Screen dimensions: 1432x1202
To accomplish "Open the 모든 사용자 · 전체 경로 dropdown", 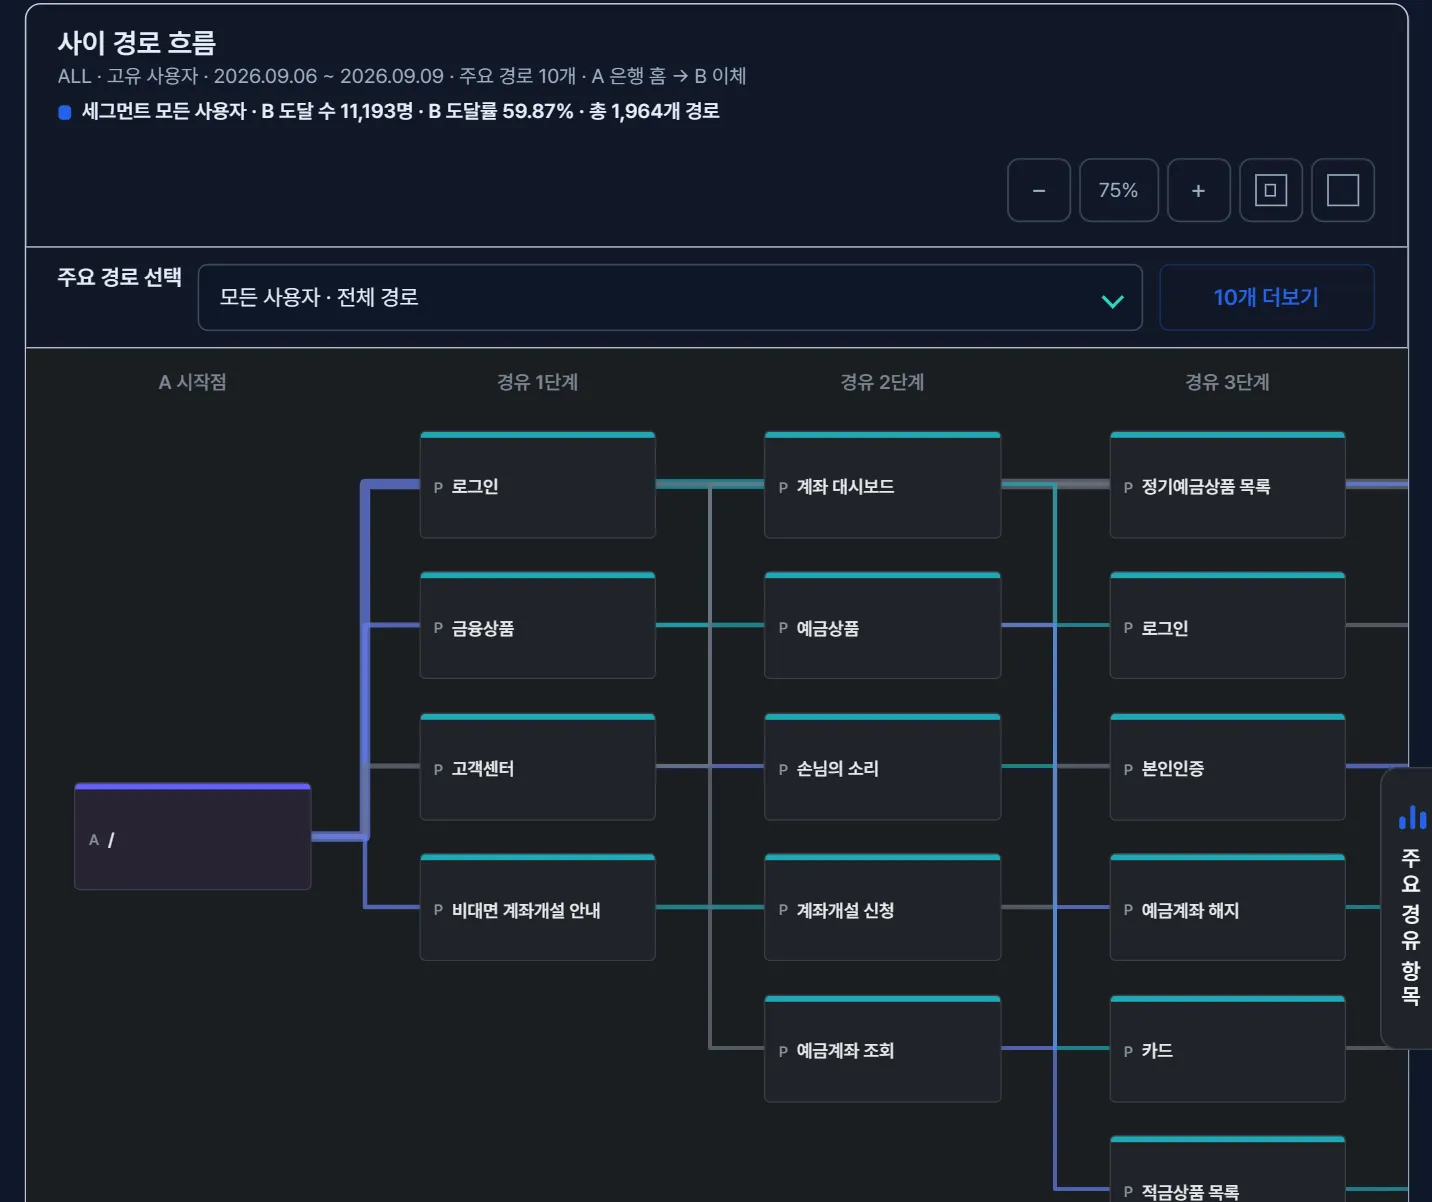I will click(x=670, y=297).
